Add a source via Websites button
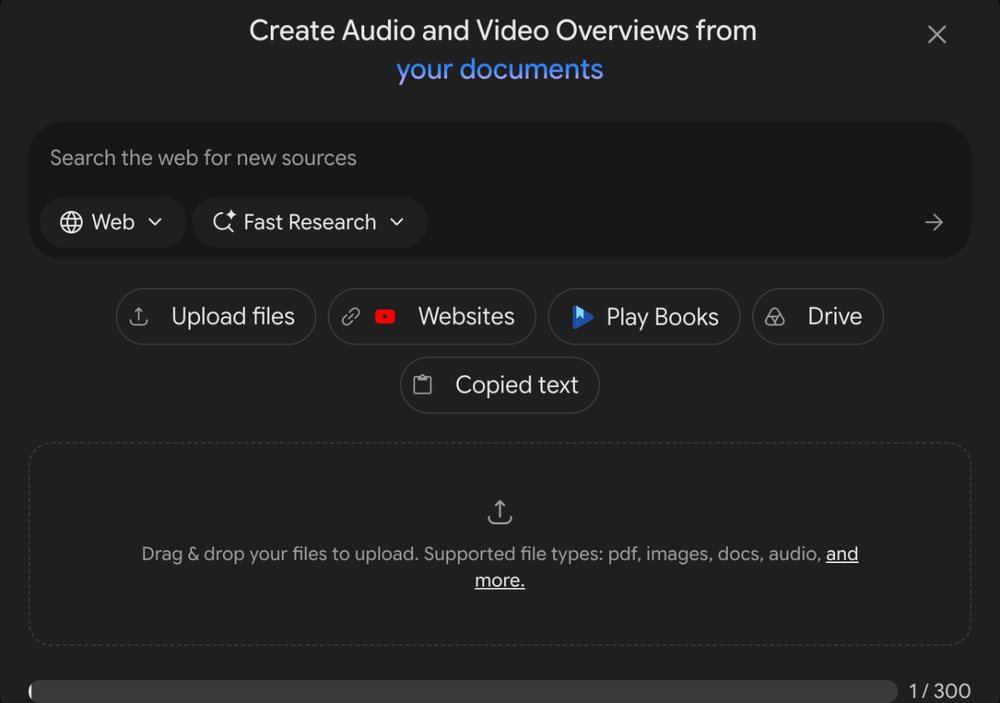Screen dimensions: 1000x703 [432, 316]
